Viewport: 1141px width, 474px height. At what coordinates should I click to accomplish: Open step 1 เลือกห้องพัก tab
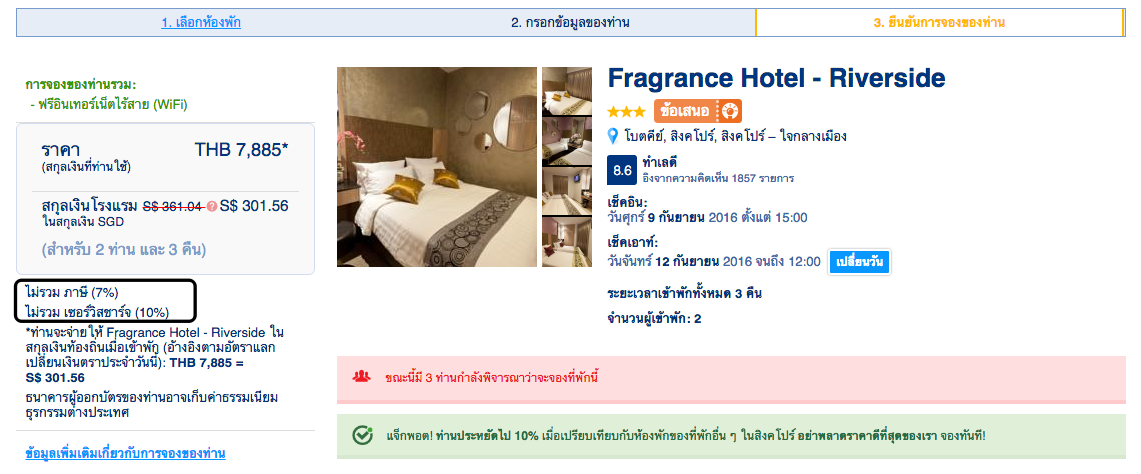click(201, 23)
